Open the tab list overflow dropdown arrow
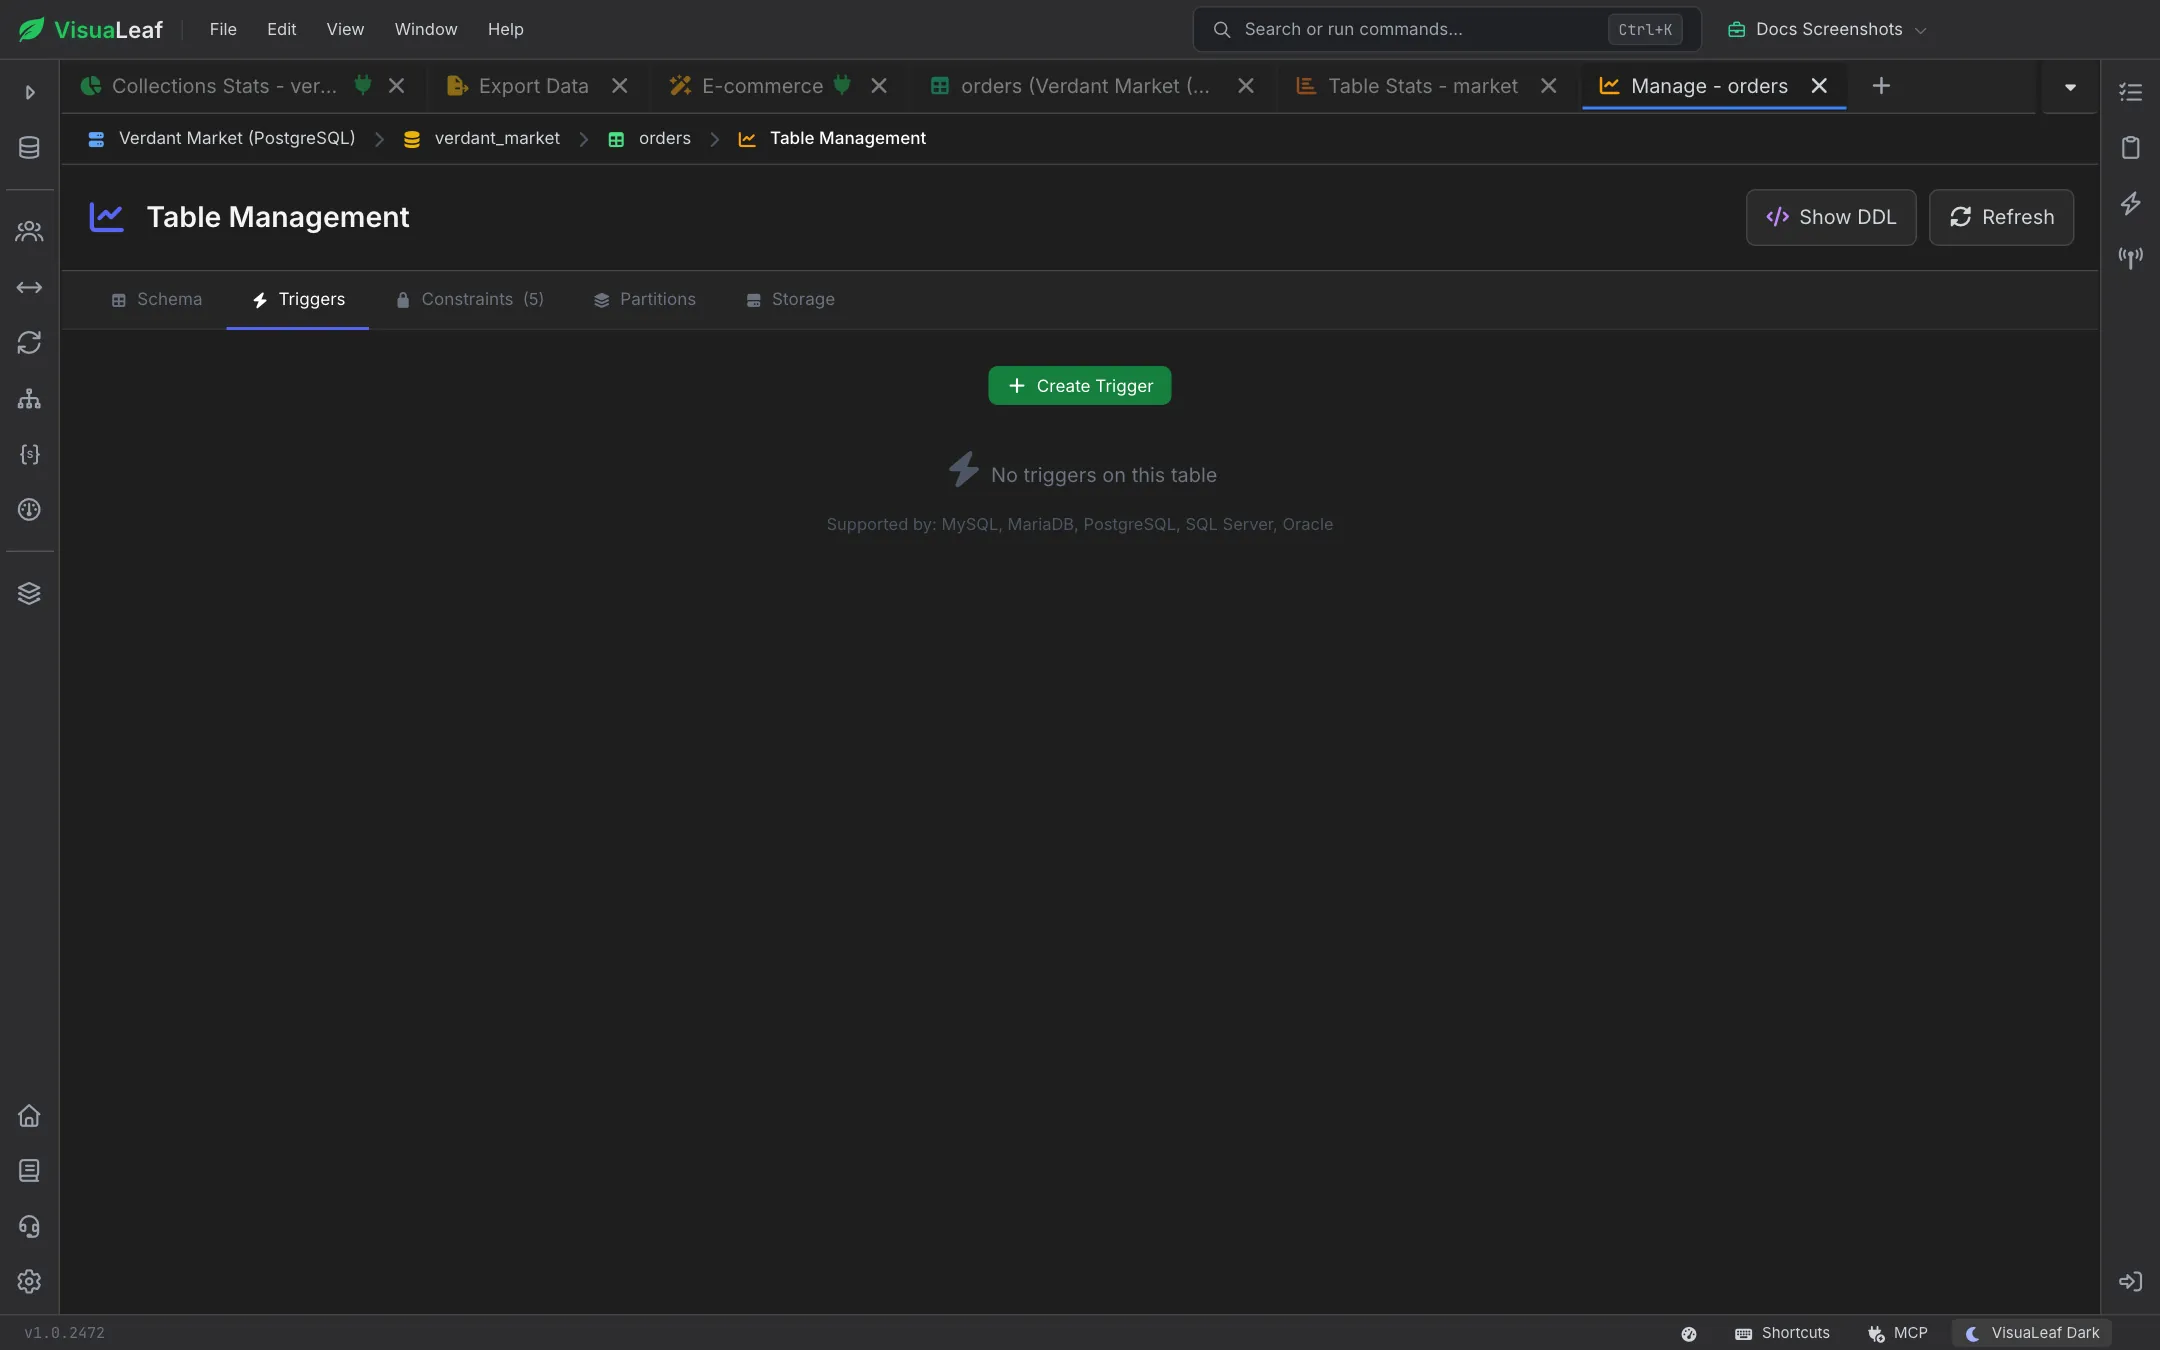The image size is (2160, 1350). click(x=2070, y=87)
